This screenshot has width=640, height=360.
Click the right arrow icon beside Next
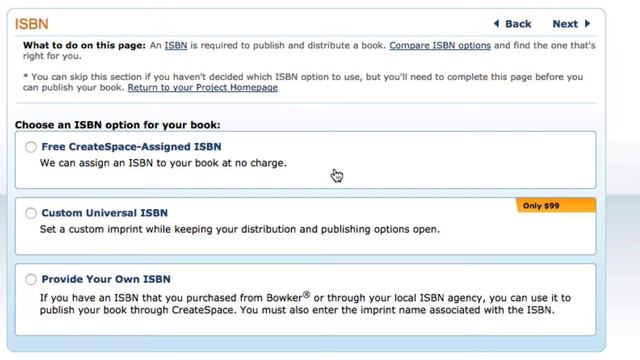coord(587,24)
